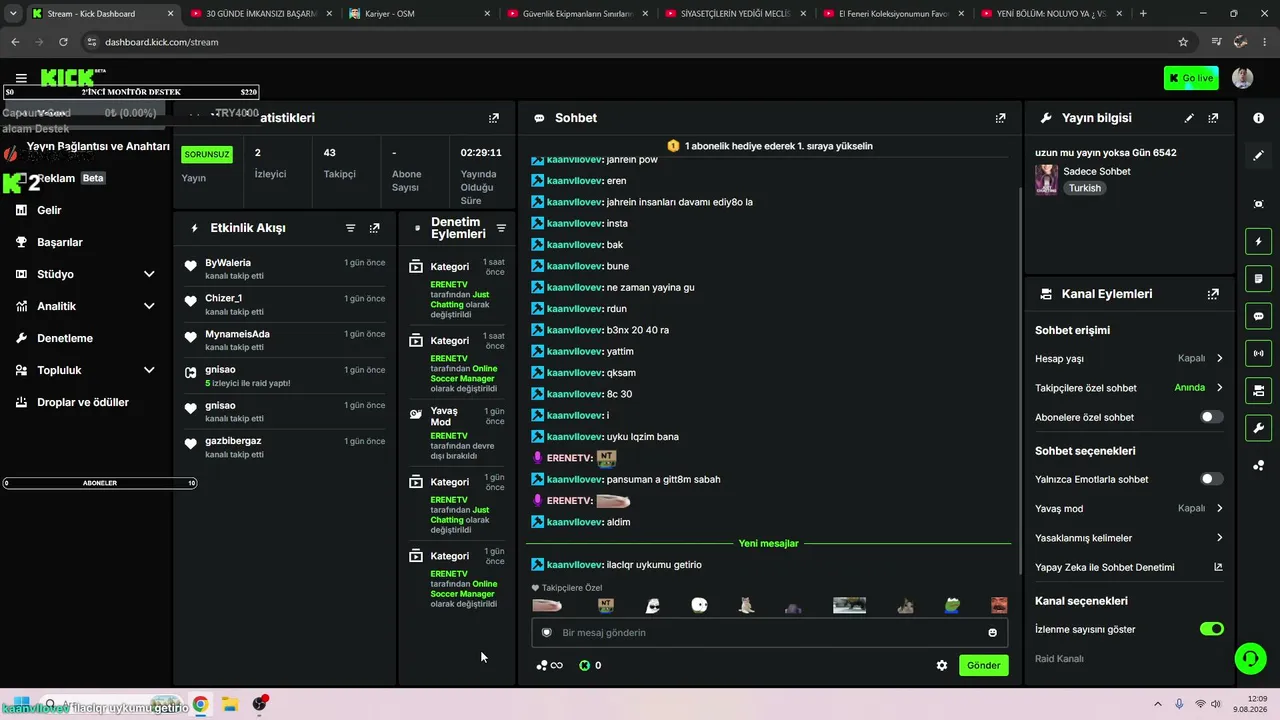Toggle İzlenme sayısını göster switch
1280x720 pixels.
[1211, 629]
